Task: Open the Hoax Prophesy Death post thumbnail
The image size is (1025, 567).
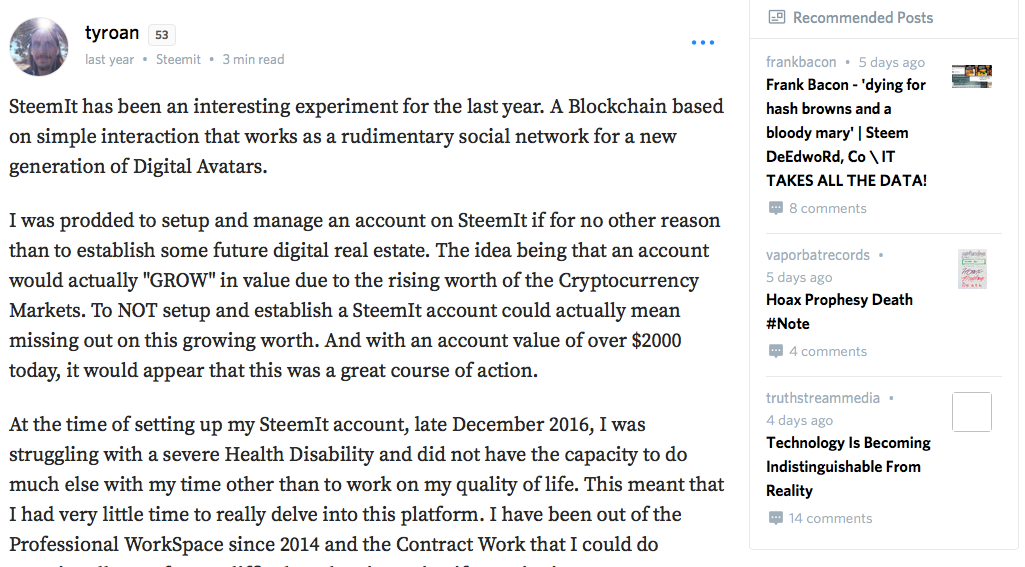Action: pos(972,269)
